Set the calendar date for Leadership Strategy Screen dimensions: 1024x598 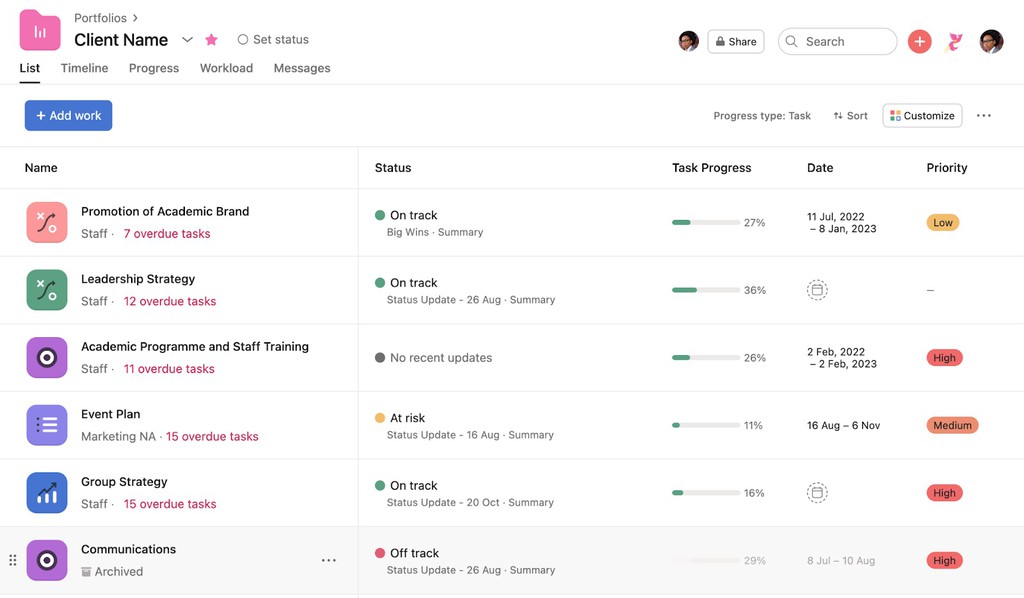point(817,289)
